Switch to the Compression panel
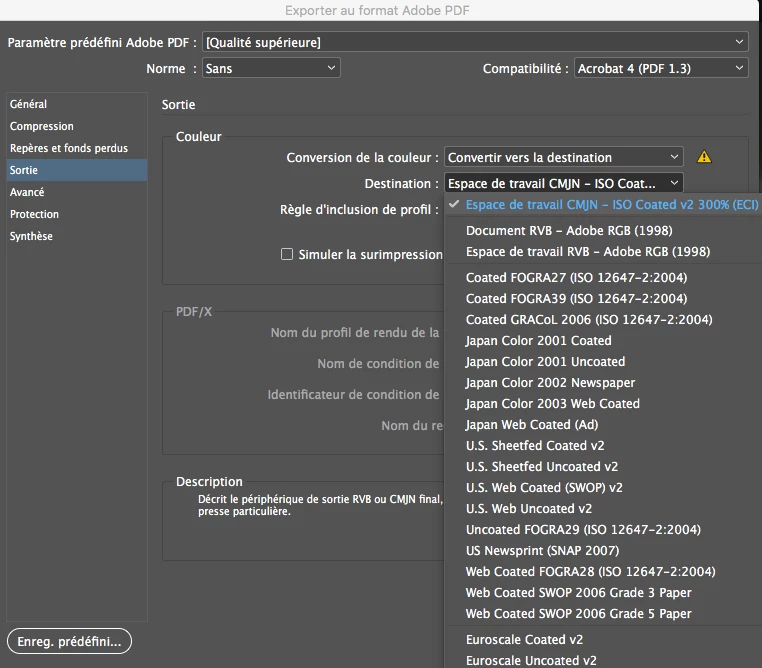The height and width of the screenshot is (668, 762). tap(77, 126)
